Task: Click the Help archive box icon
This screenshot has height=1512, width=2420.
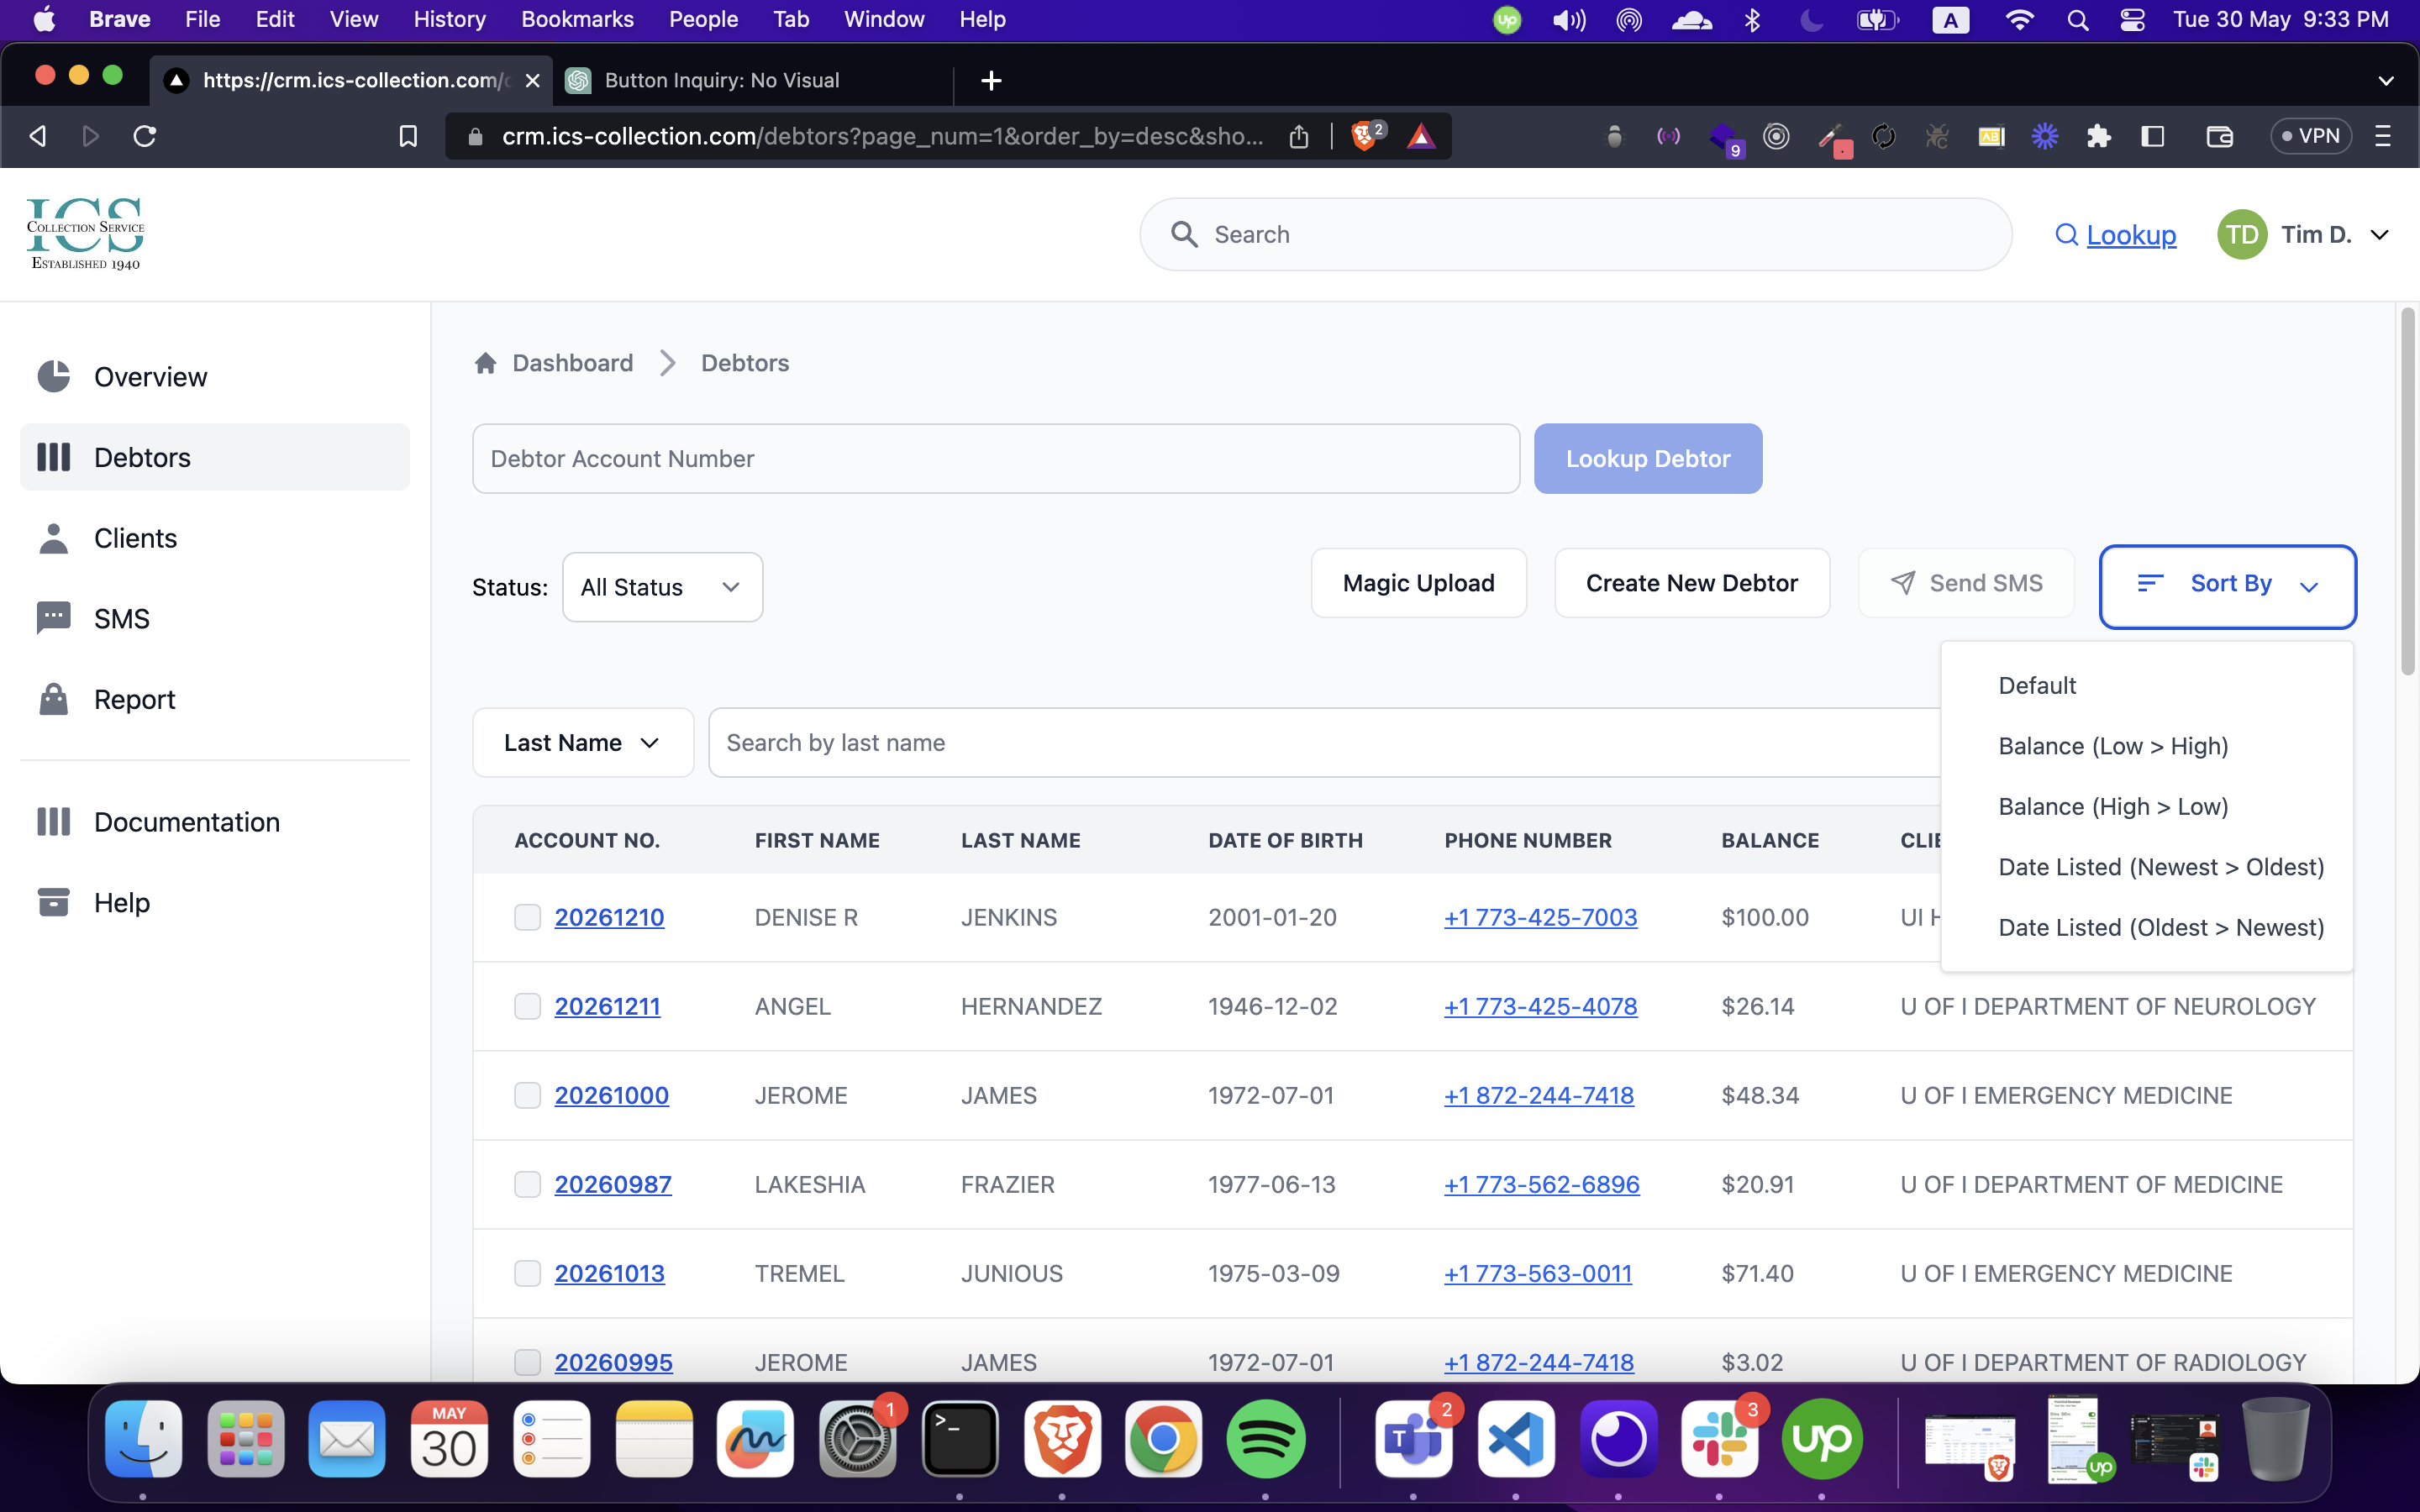Action: click(x=54, y=902)
